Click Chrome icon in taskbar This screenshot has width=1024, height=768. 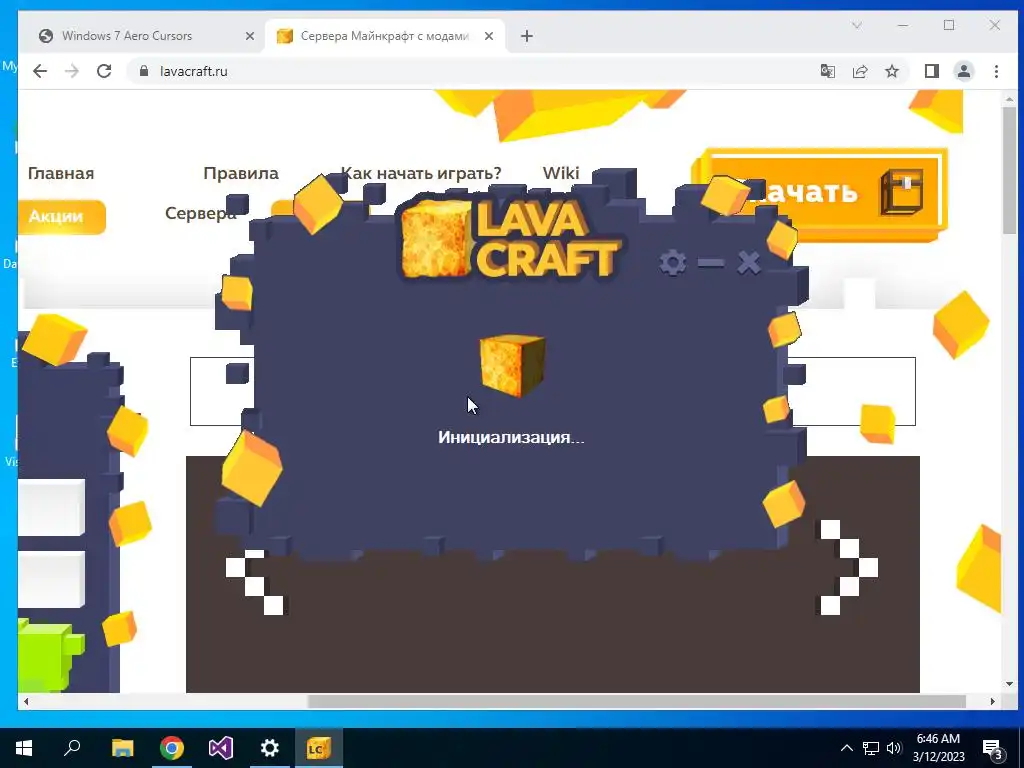click(x=172, y=748)
